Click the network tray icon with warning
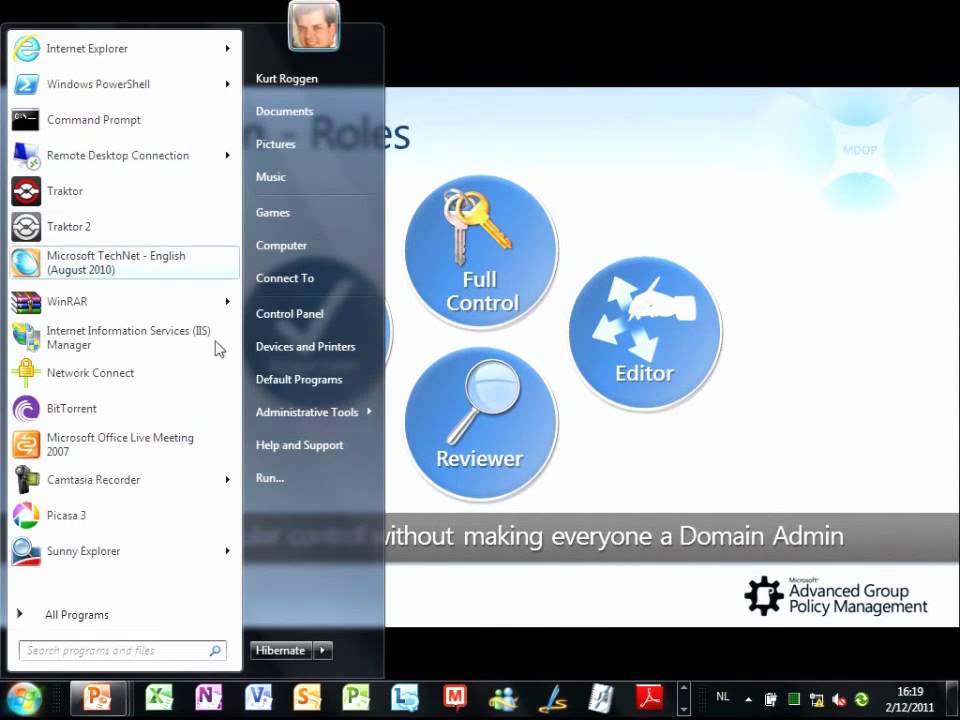 click(x=816, y=699)
